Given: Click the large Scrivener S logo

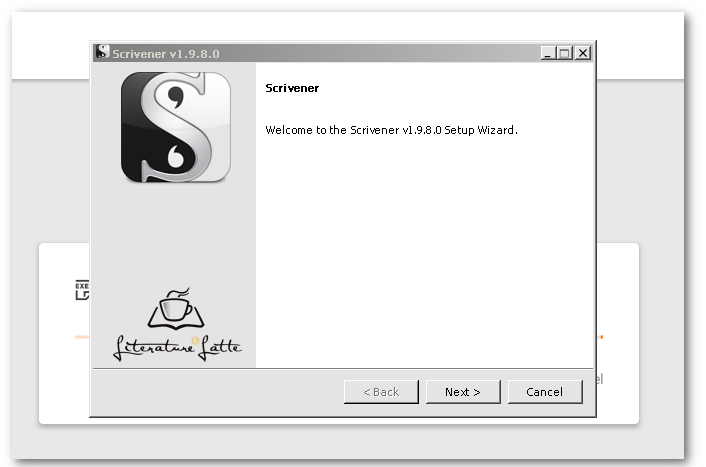Looking at the screenshot, I should click(x=176, y=127).
